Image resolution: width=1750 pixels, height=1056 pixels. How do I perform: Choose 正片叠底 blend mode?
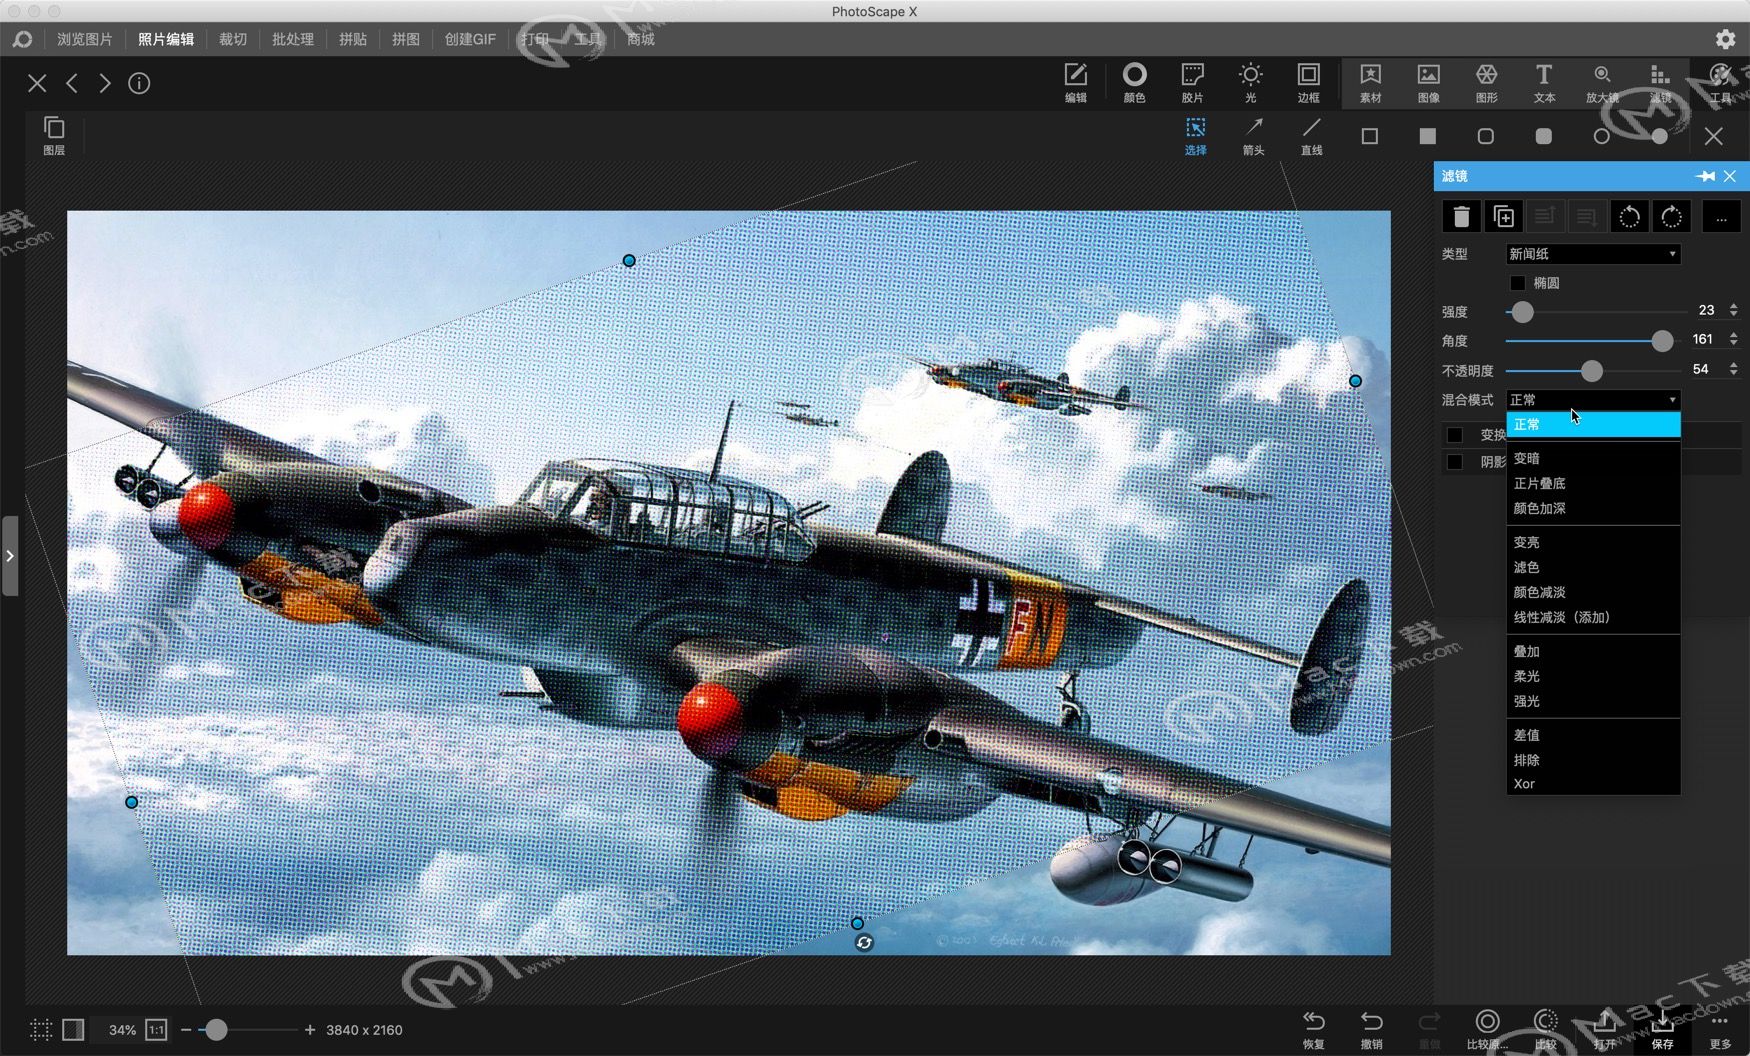(1593, 483)
